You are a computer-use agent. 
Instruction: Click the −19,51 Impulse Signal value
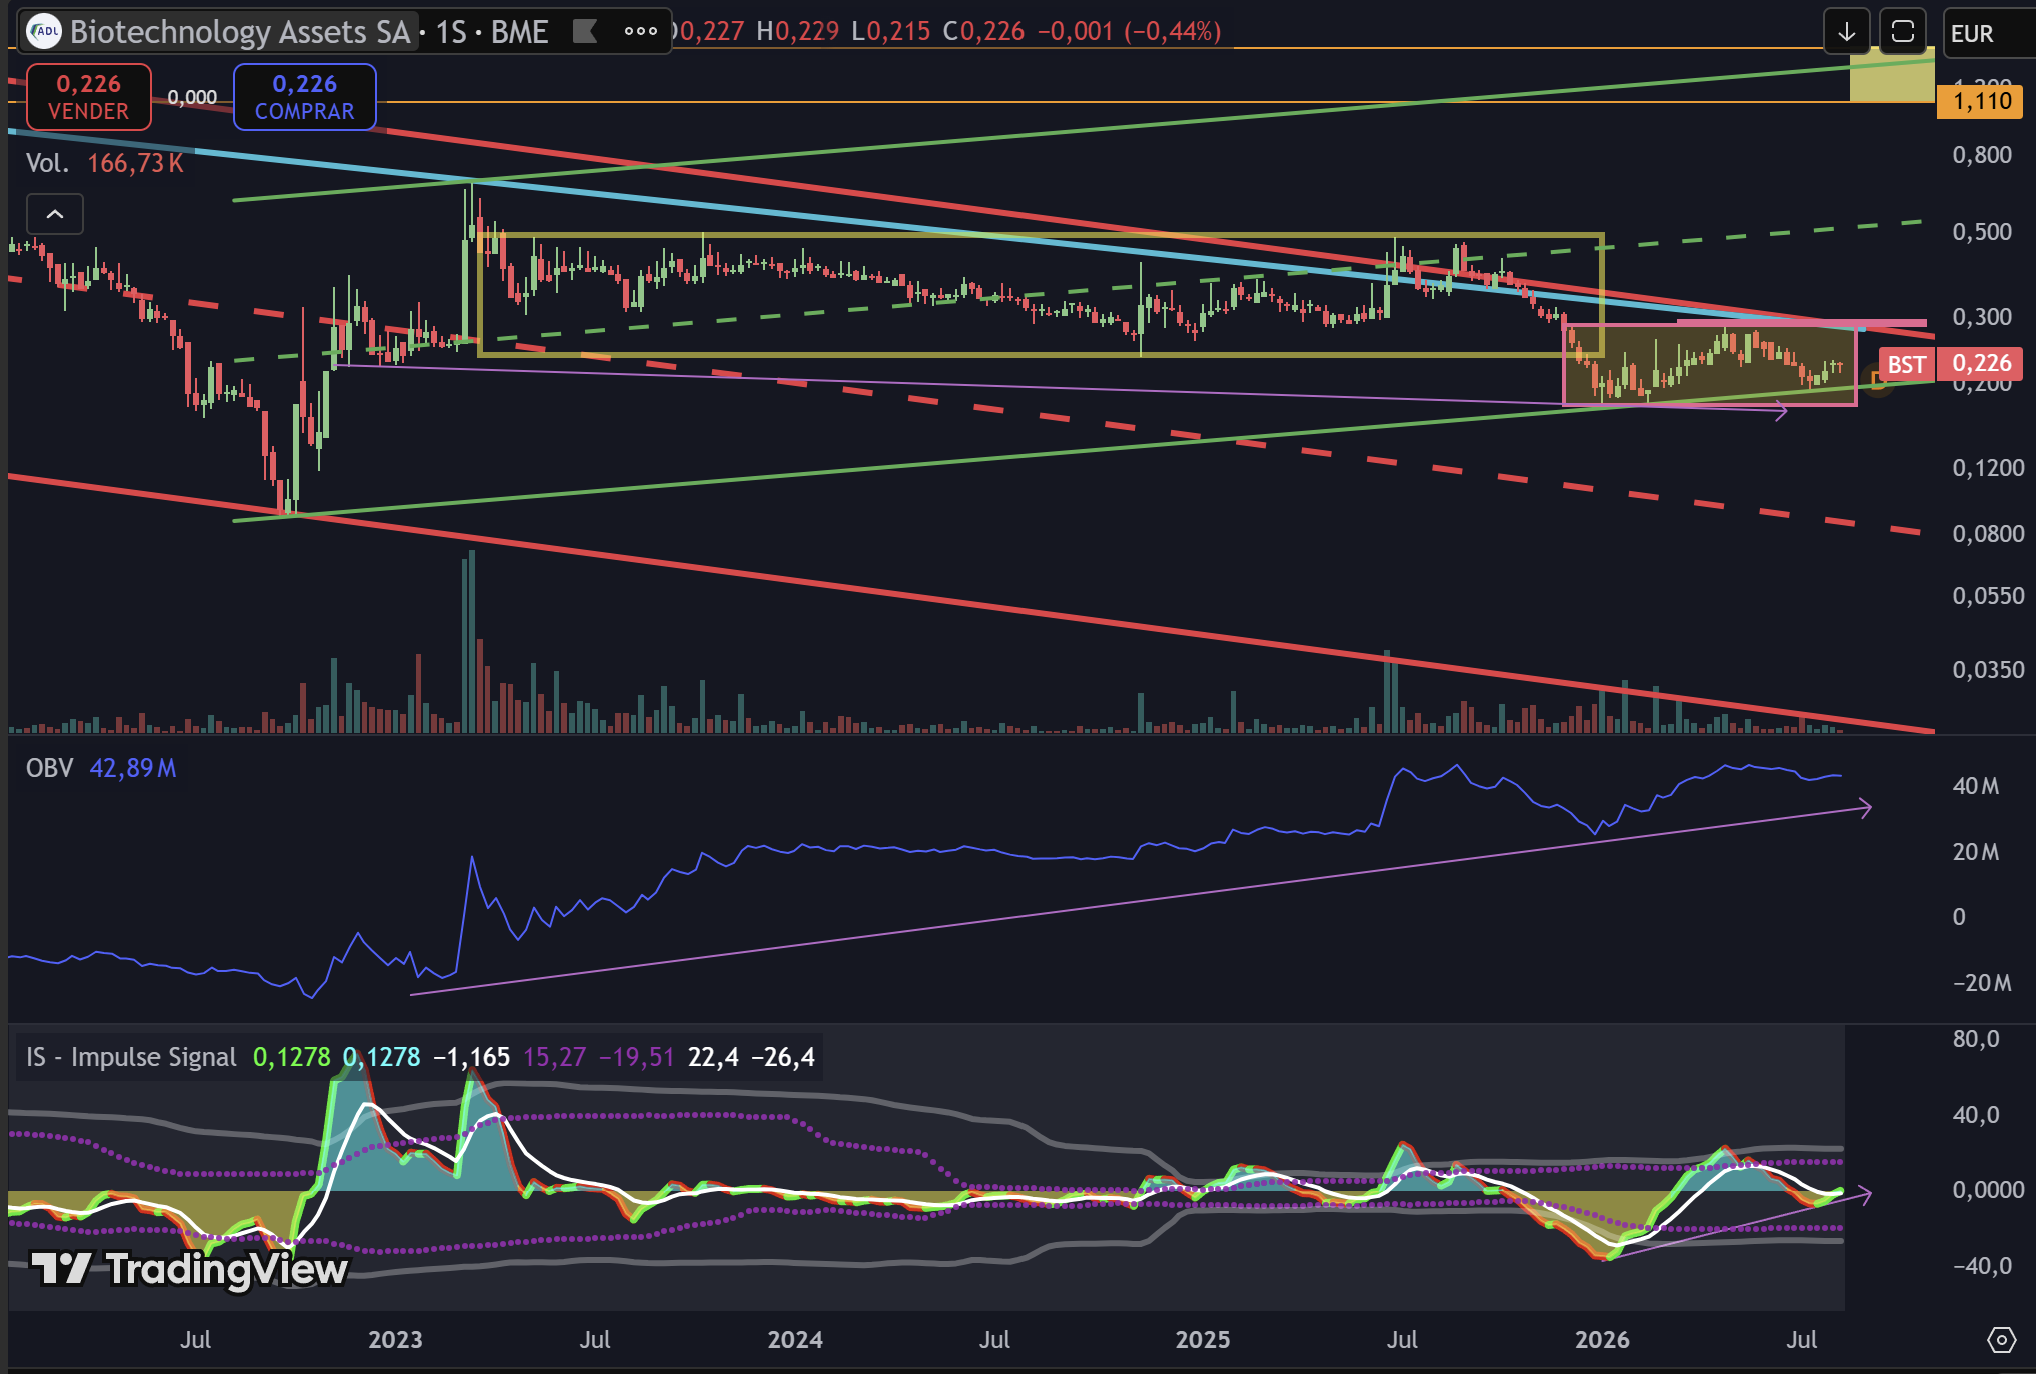[x=637, y=1057]
